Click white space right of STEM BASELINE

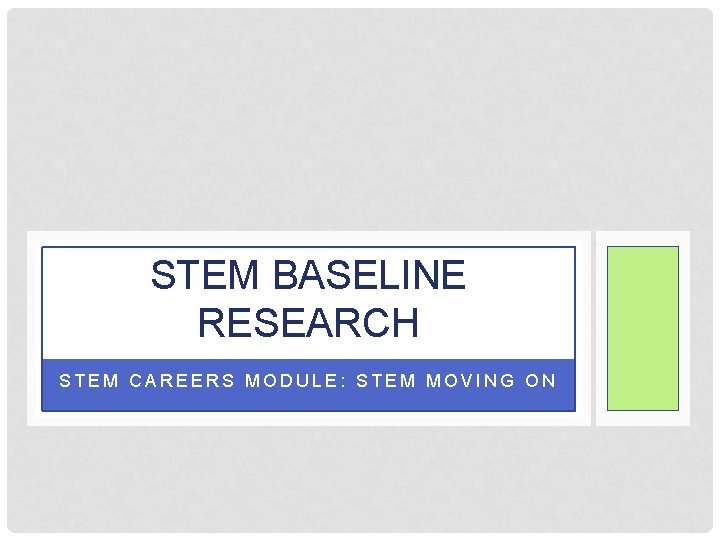[x=520, y=275]
